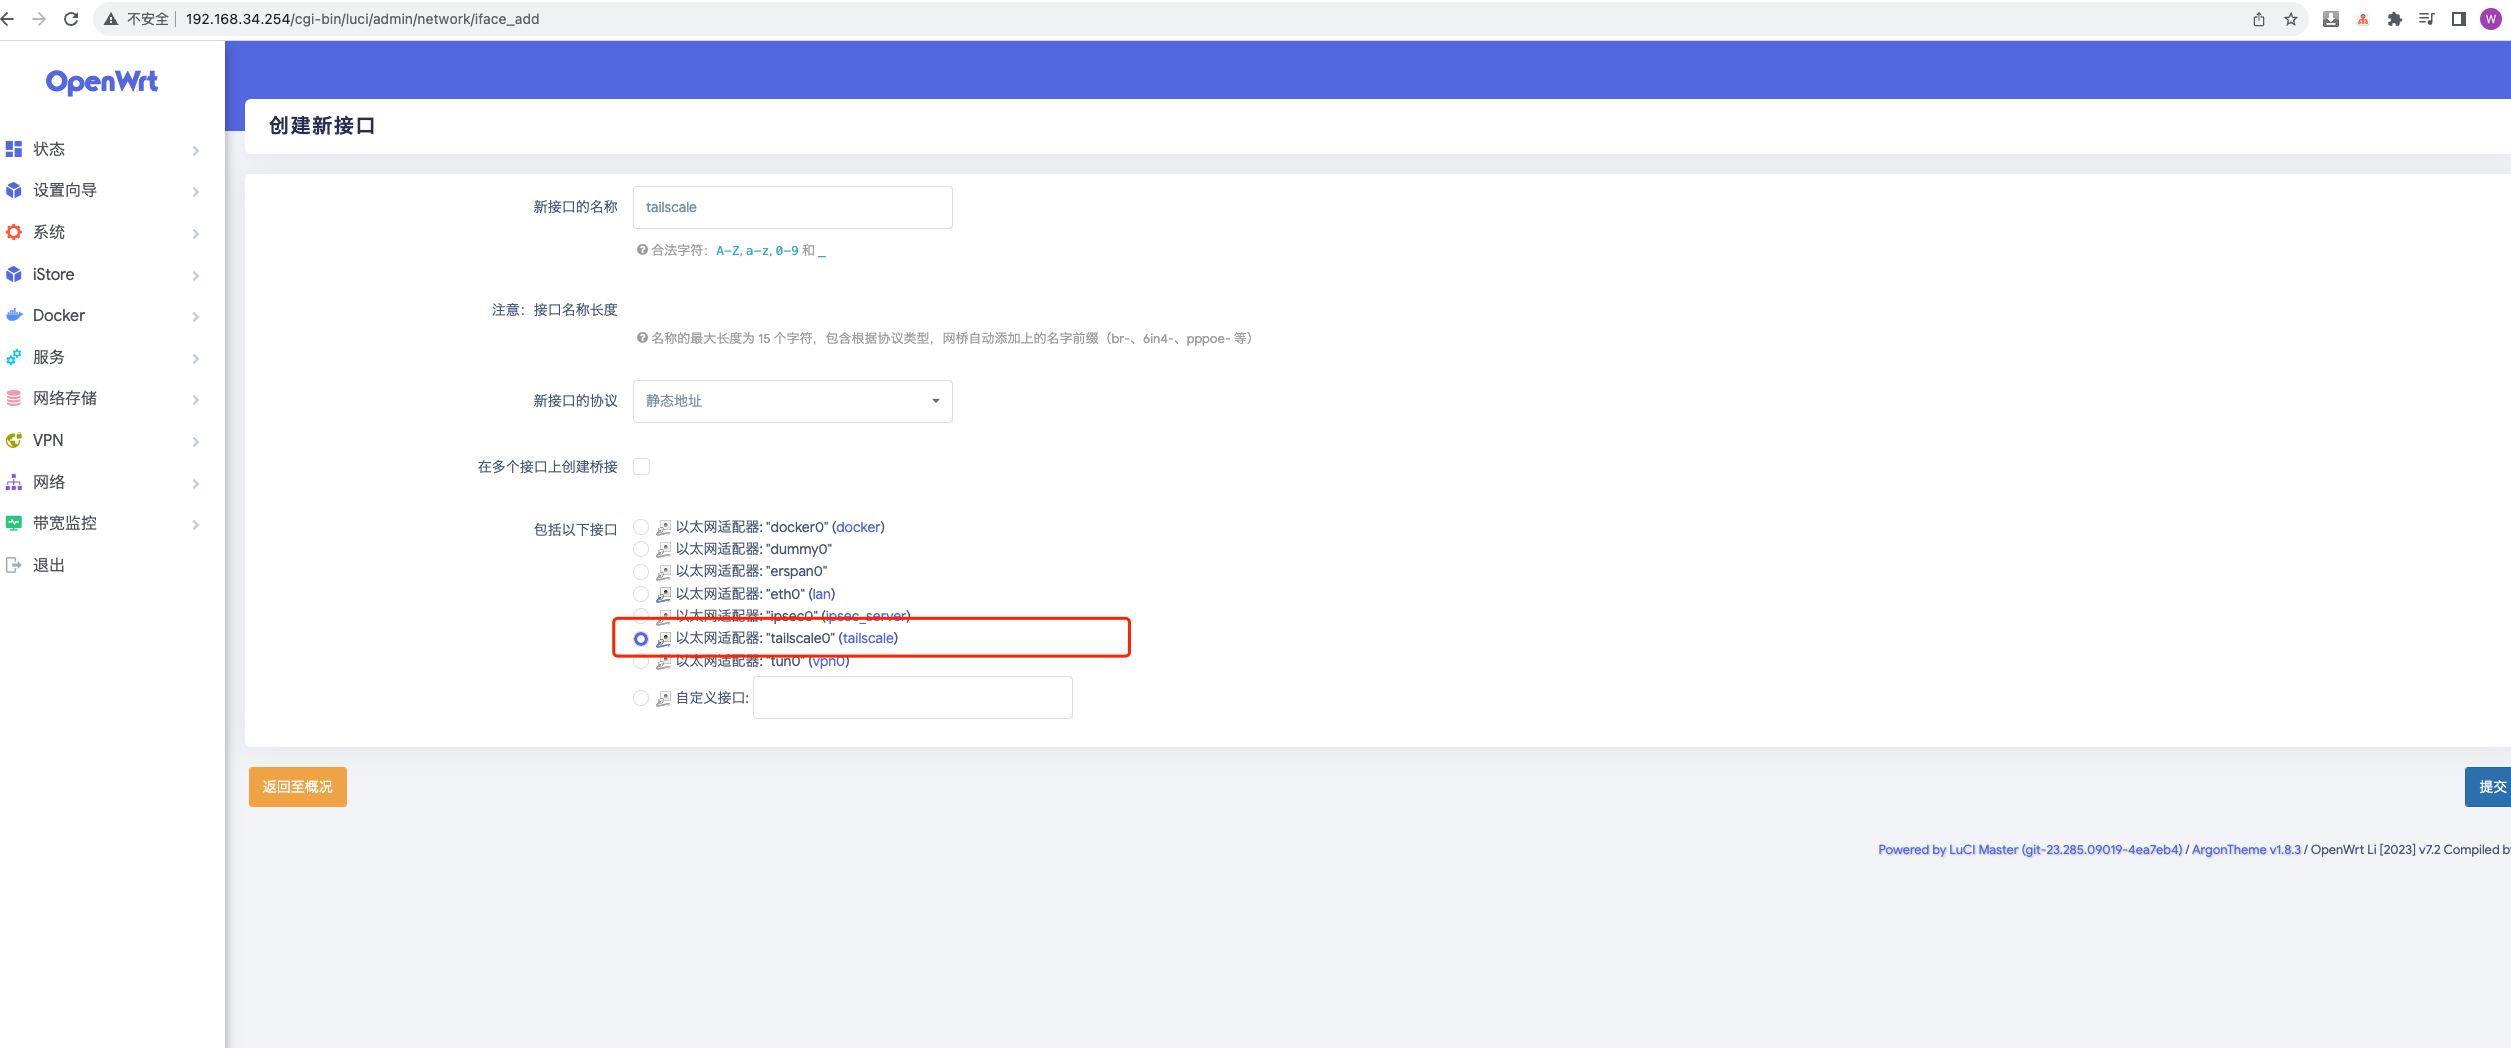Click the VPN sidebar icon
Image resolution: width=2511 pixels, height=1048 pixels.
click(14, 440)
